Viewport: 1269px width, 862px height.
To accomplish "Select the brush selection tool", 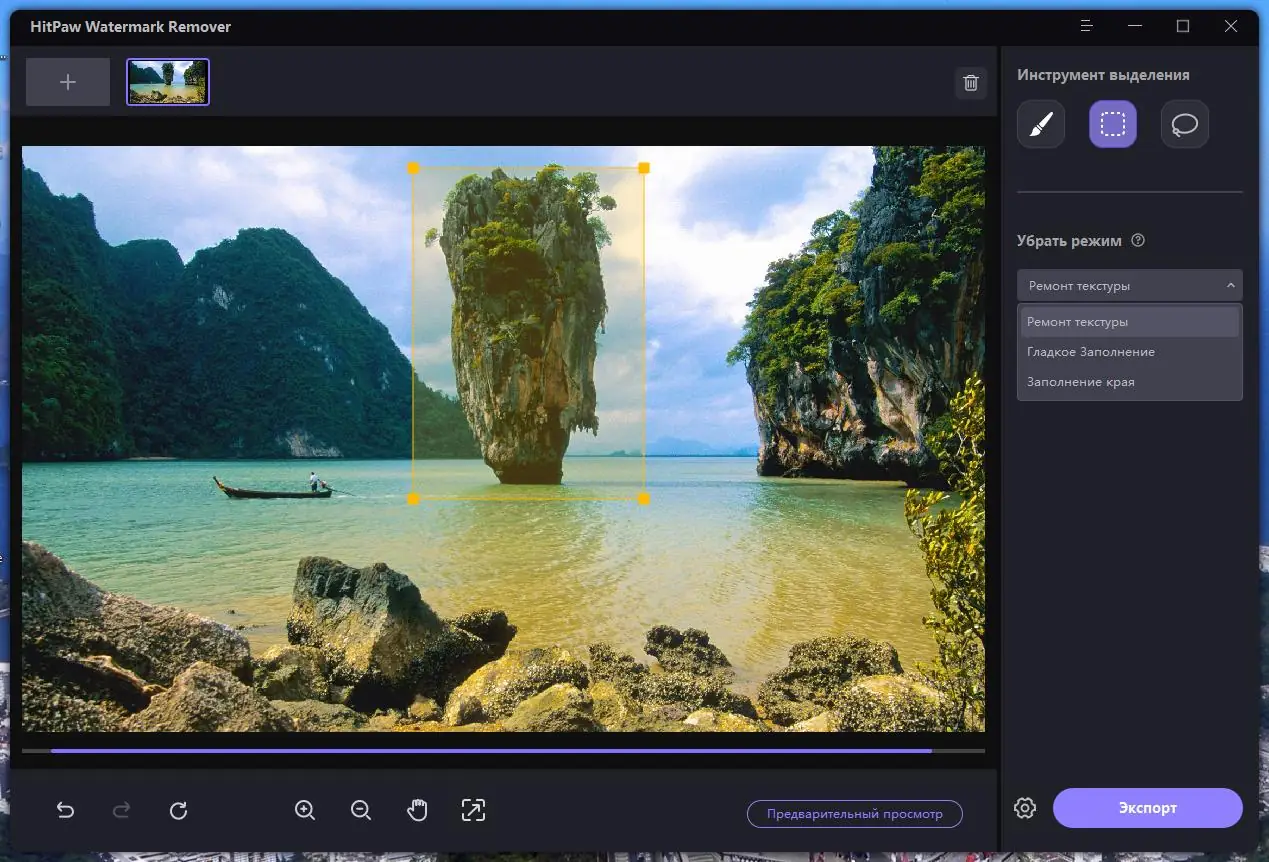I will 1041,125.
